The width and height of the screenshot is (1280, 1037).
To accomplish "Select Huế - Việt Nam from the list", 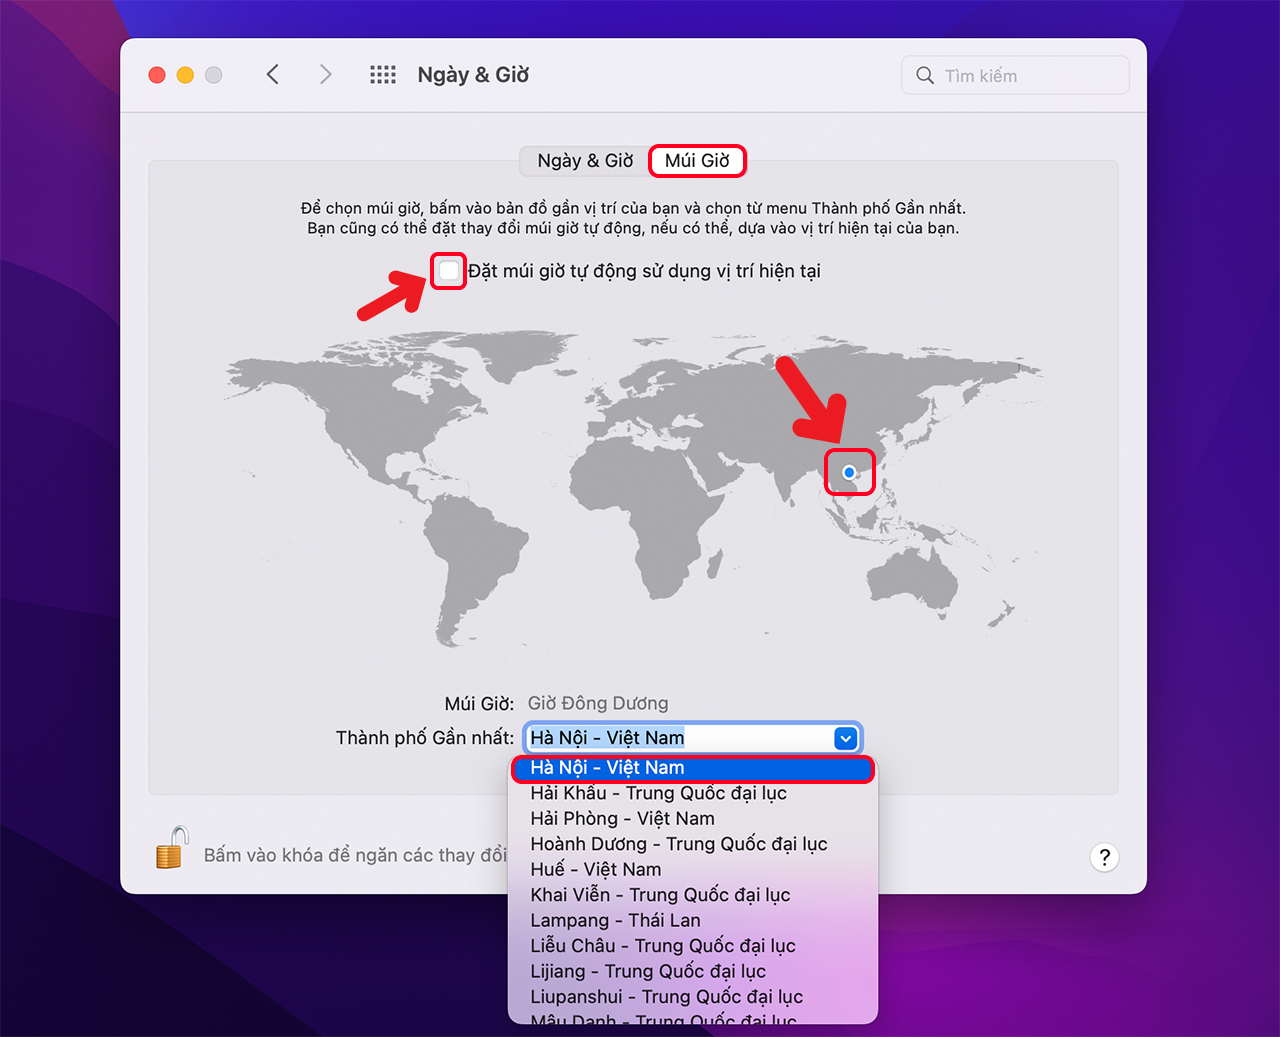I will 595,869.
